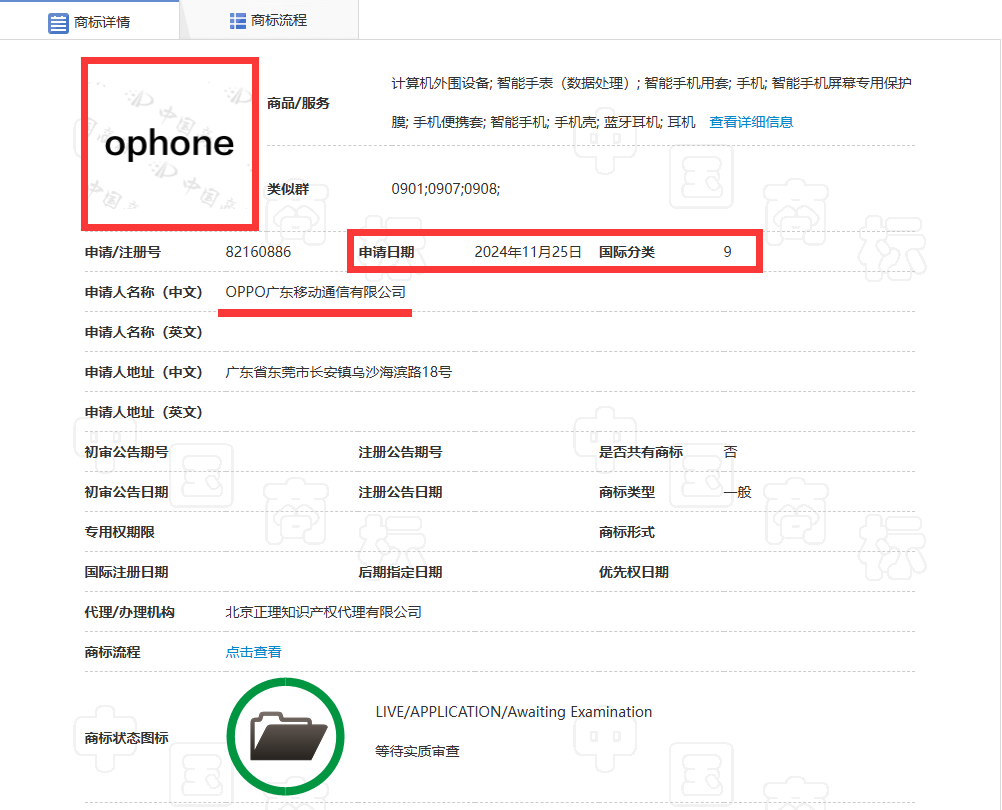The image size is (1002, 810).
Task: Click the 注册公告日期 label
Action: [x=401, y=493]
